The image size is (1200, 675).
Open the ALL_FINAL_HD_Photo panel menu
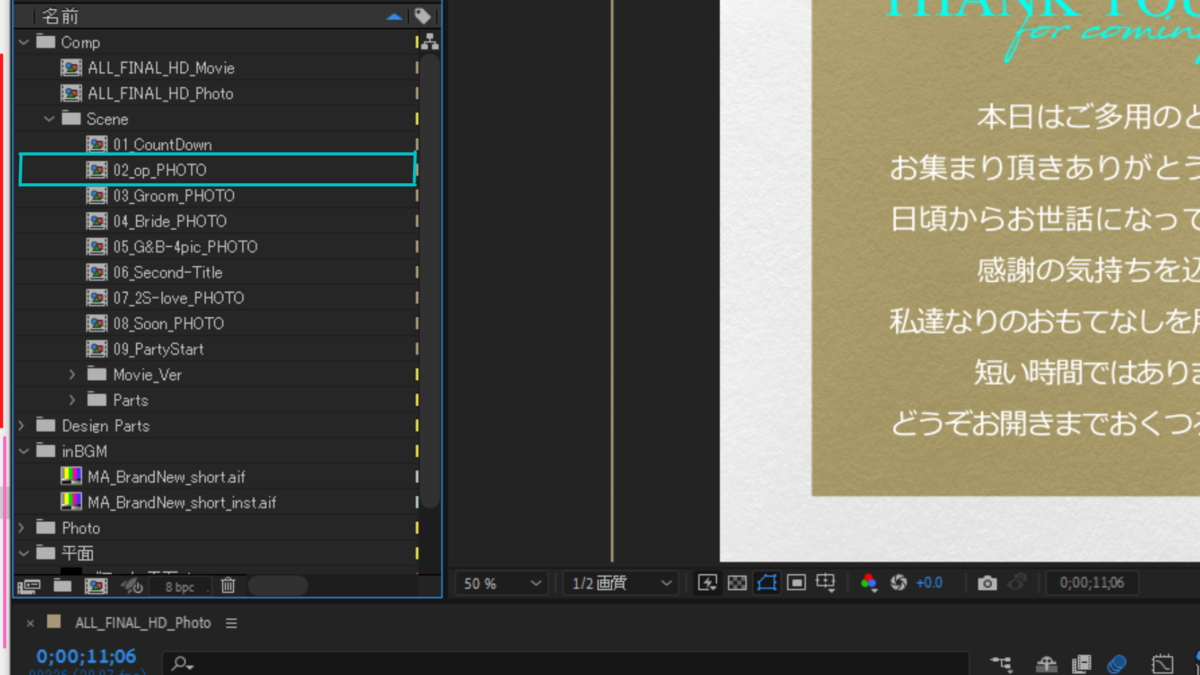(x=231, y=623)
